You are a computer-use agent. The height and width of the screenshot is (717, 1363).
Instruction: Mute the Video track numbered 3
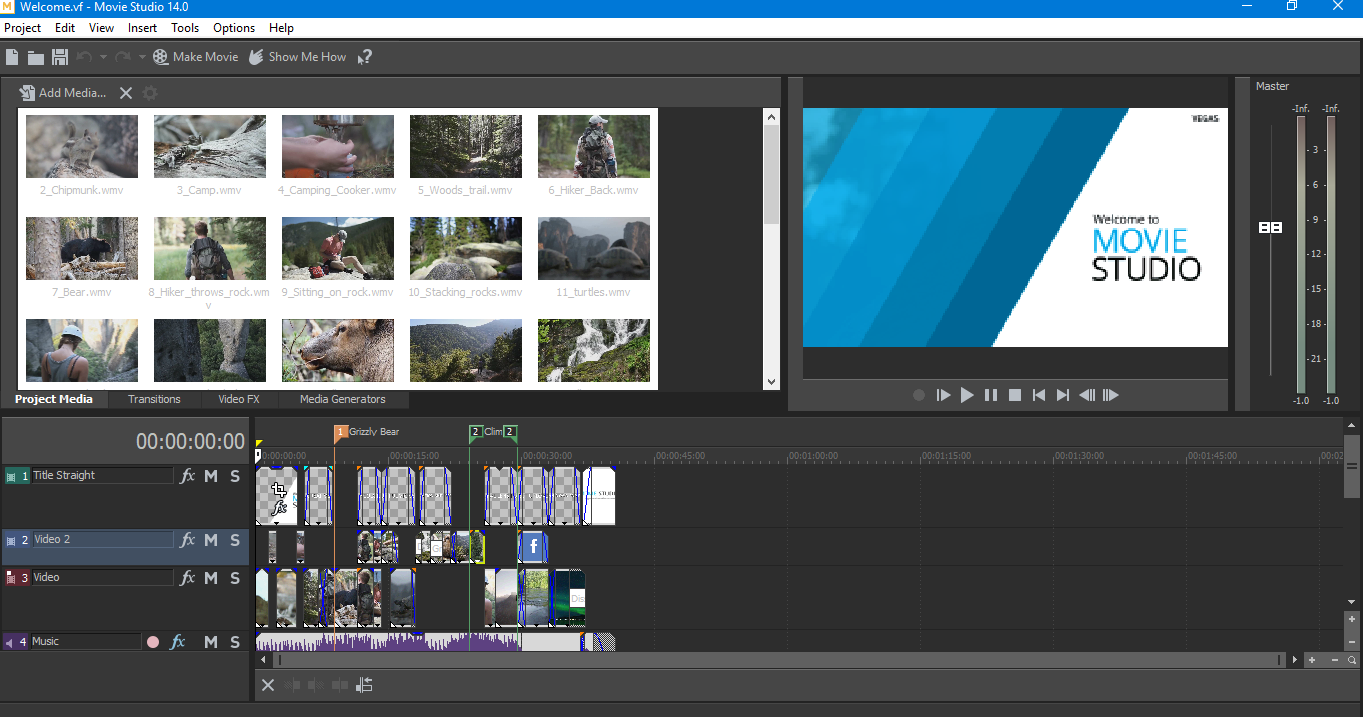tap(211, 578)
